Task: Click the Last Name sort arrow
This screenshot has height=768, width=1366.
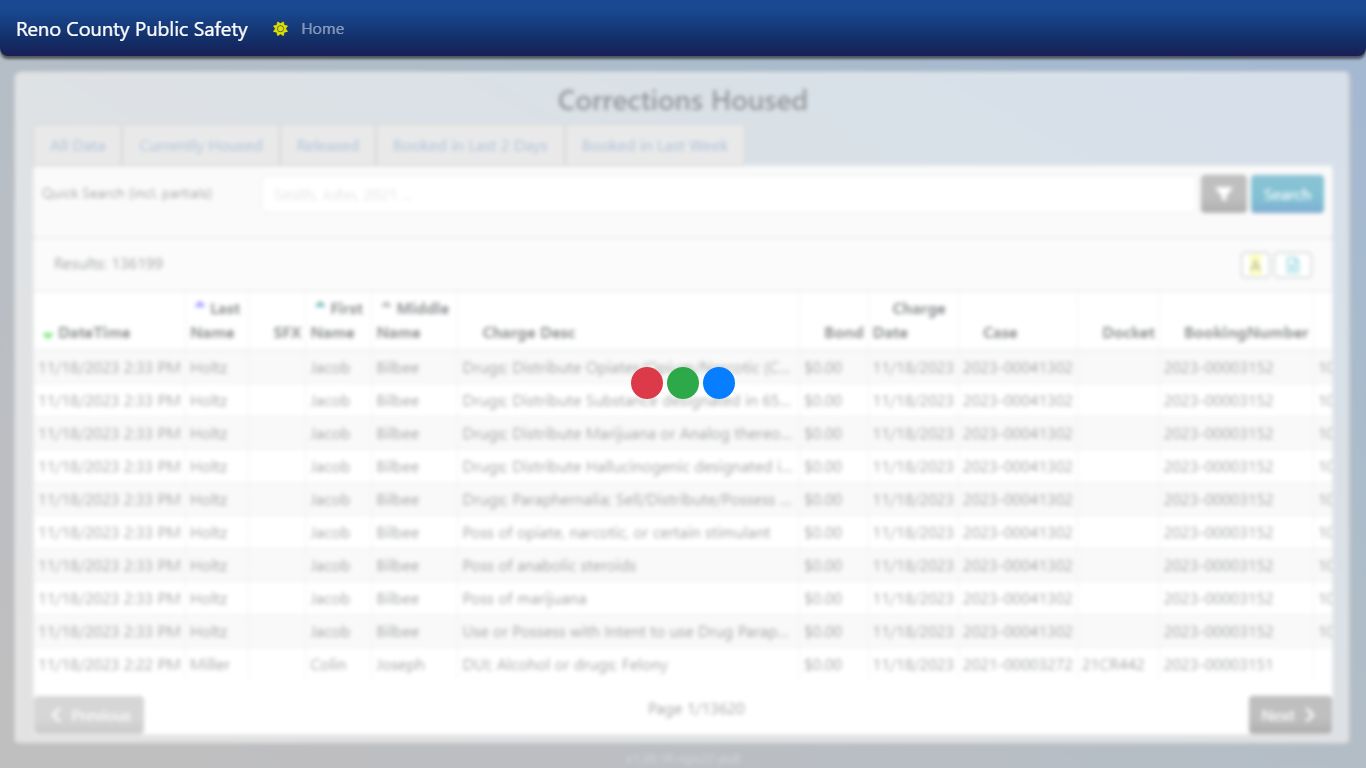Action: [x=199, y=305]
